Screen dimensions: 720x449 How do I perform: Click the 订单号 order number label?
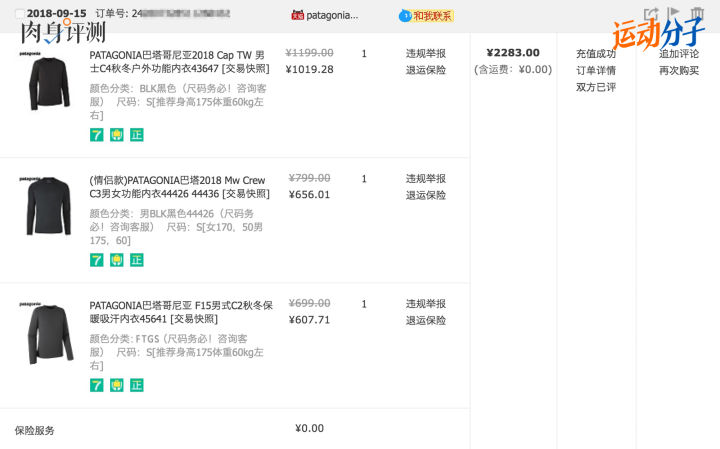[112, 14]
